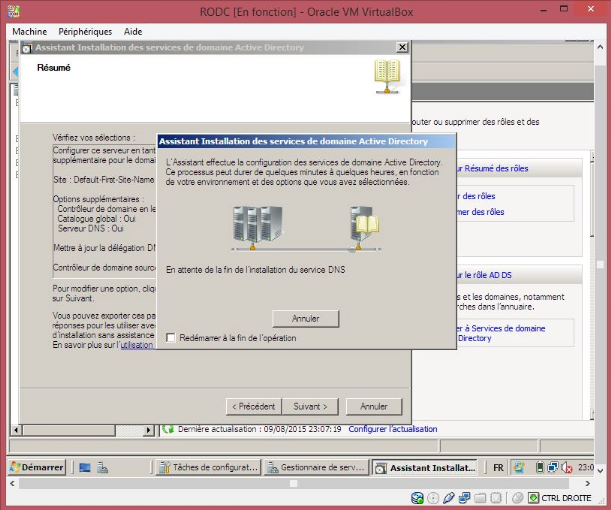Click the red-marked tray icon near the clock

pyautogui.click(x=567, y=467)
